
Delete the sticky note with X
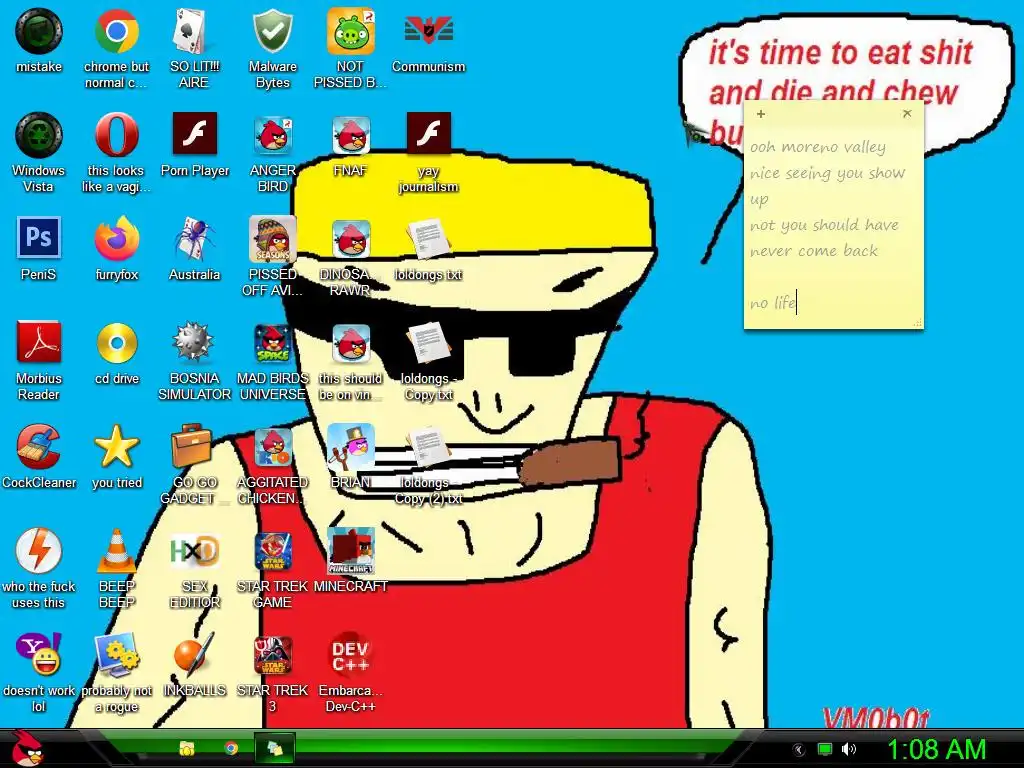click(907, 114)
